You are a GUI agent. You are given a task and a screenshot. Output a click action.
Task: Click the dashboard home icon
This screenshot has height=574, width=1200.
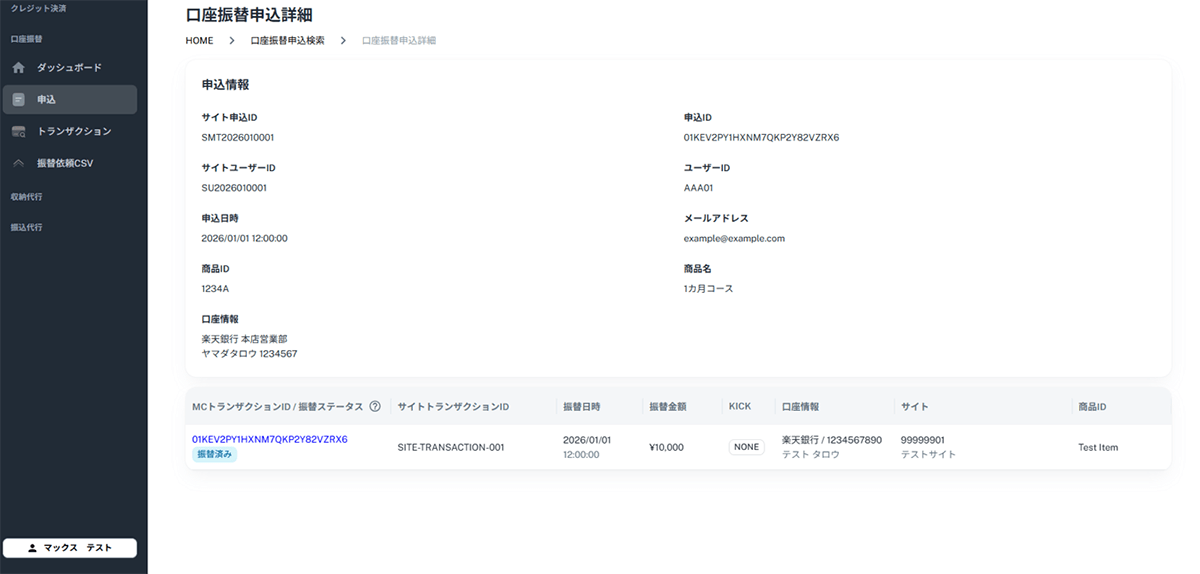18,68
